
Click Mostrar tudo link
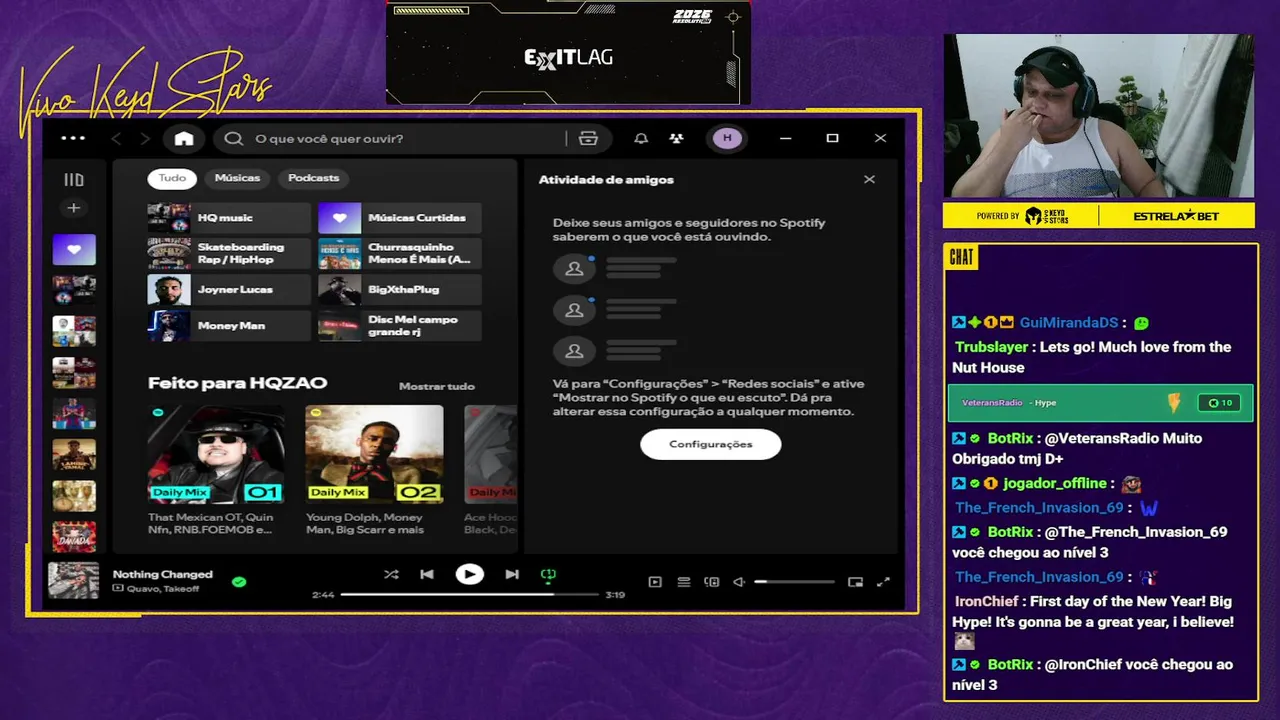click(x=437, y=386)
